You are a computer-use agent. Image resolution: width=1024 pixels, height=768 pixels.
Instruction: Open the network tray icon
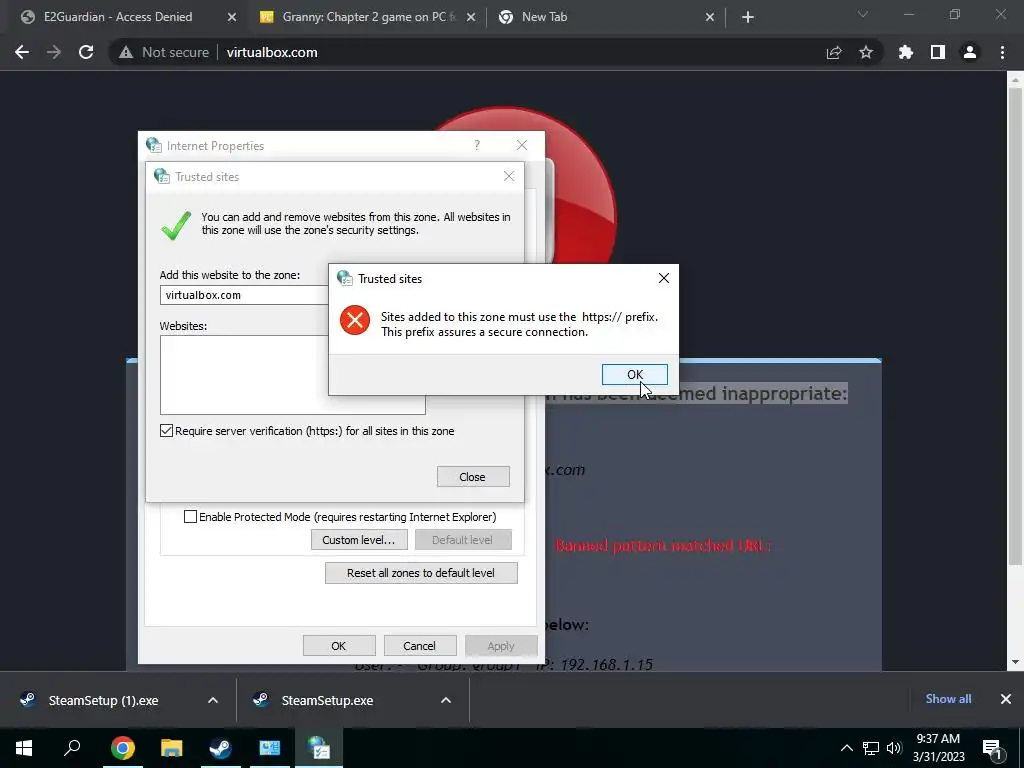point(871,748)
